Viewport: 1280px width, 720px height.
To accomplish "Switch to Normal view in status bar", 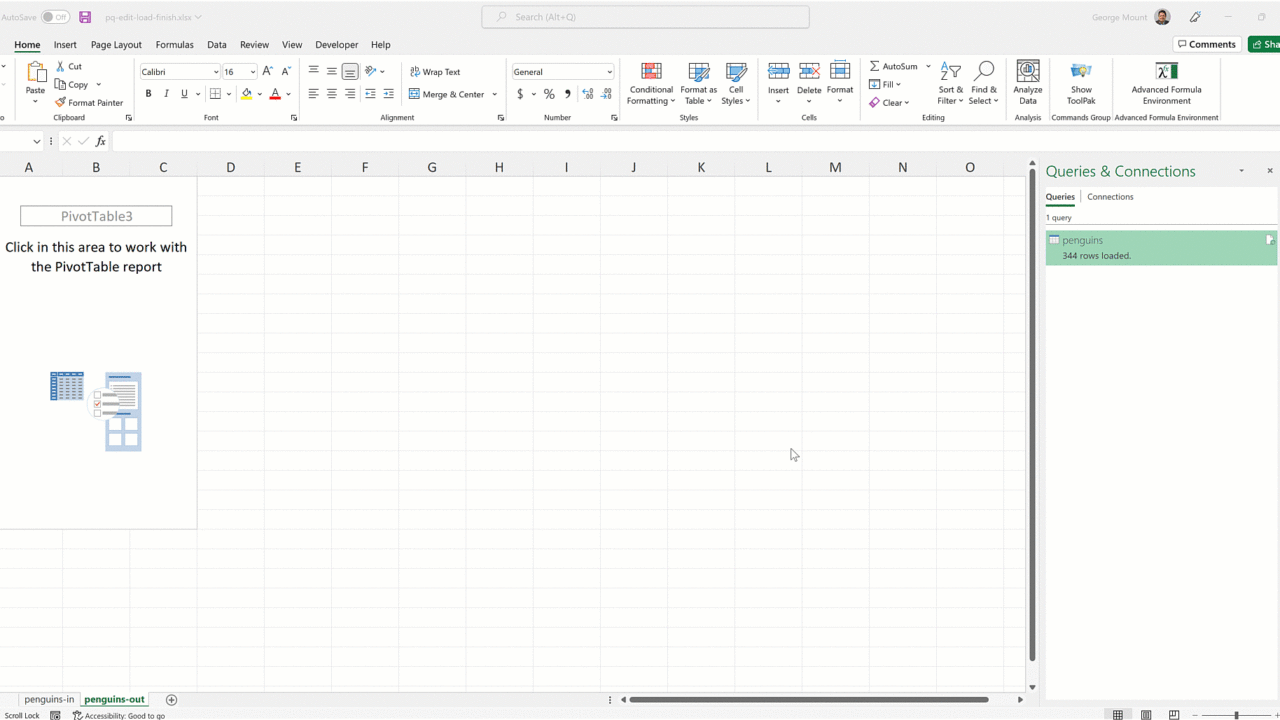I will click(1118, 715).
